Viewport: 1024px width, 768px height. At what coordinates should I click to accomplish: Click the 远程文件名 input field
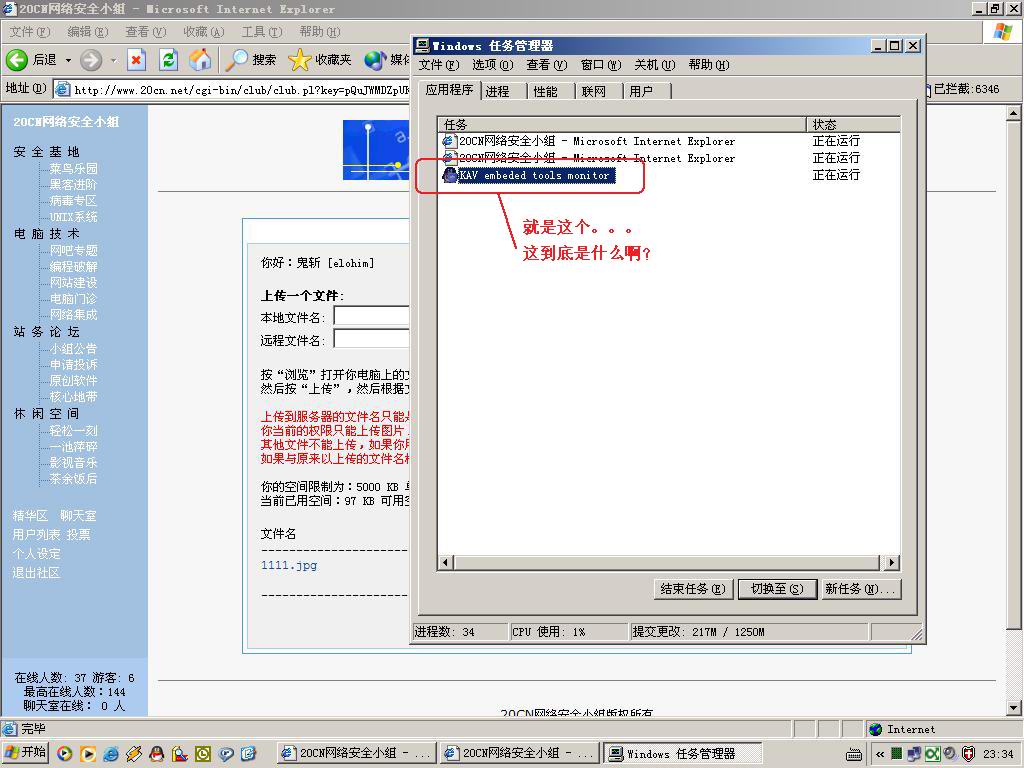pos(372,339)
